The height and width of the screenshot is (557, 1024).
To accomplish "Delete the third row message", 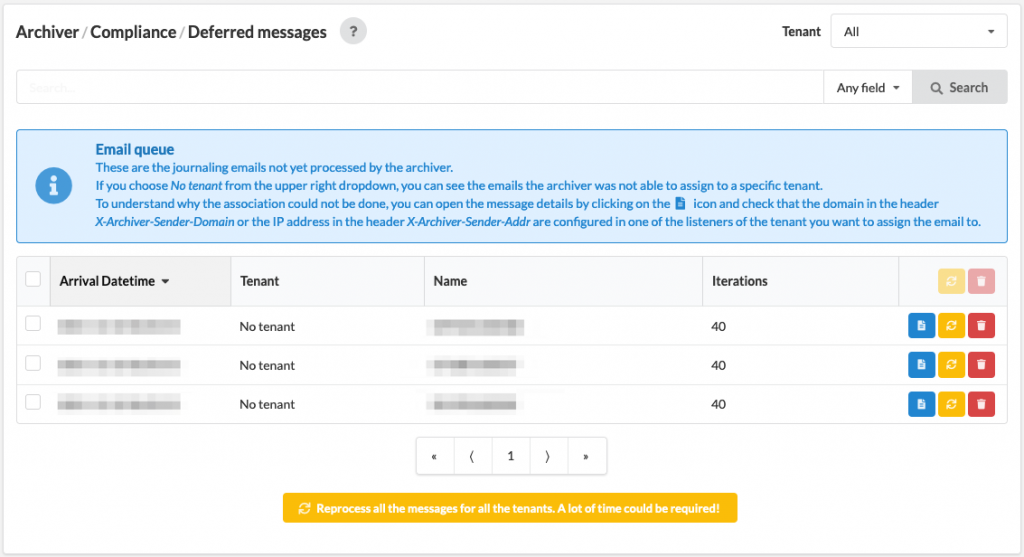I will (x=981, y=404).
